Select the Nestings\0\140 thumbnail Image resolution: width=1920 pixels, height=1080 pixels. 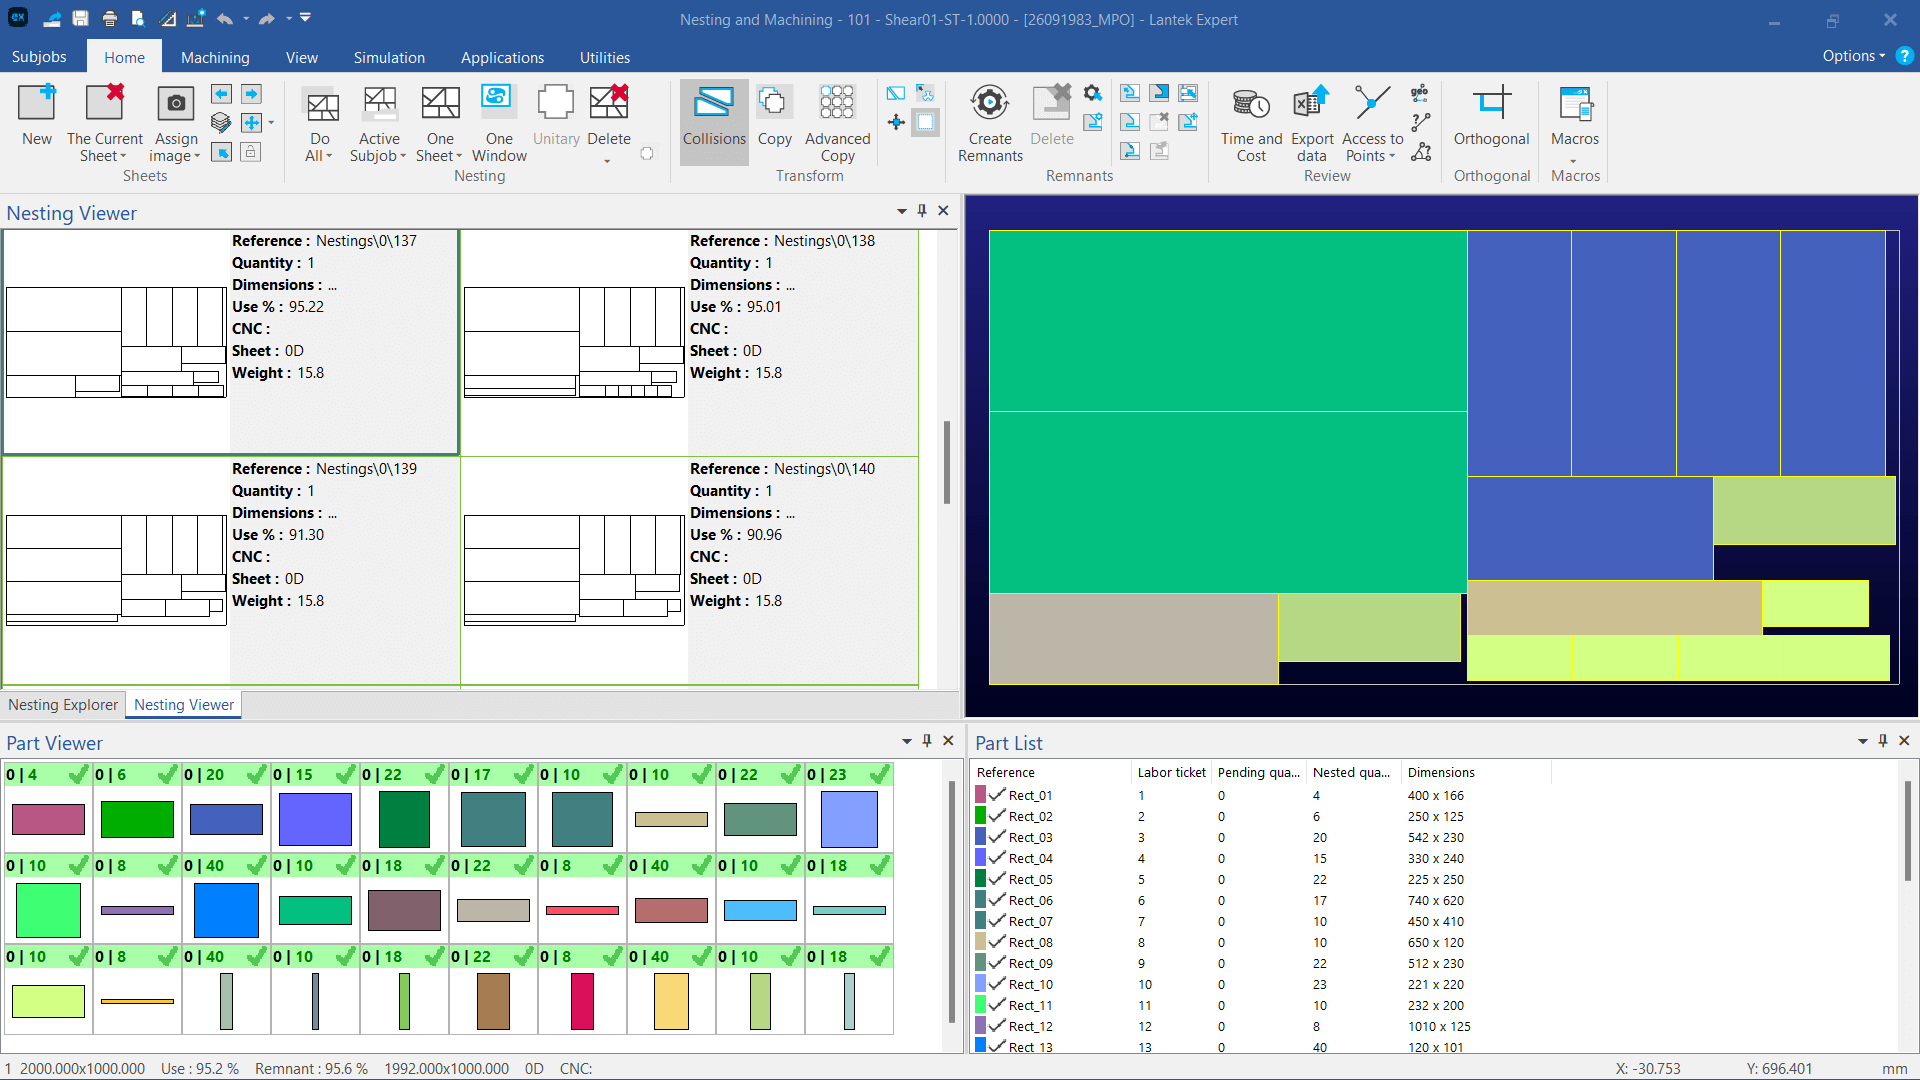(574, 570)
